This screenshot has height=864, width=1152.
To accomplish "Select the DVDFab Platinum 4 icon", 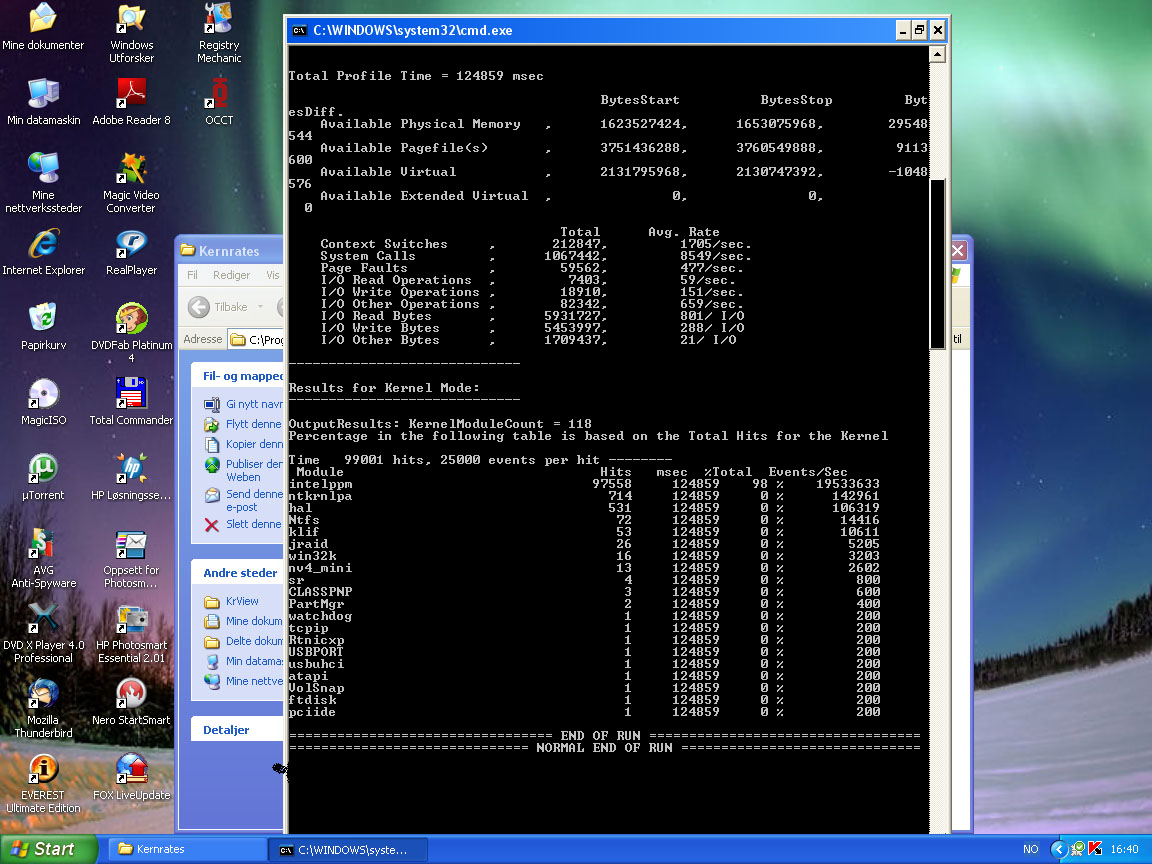I will pyautogui.click(x=131, y=320).
